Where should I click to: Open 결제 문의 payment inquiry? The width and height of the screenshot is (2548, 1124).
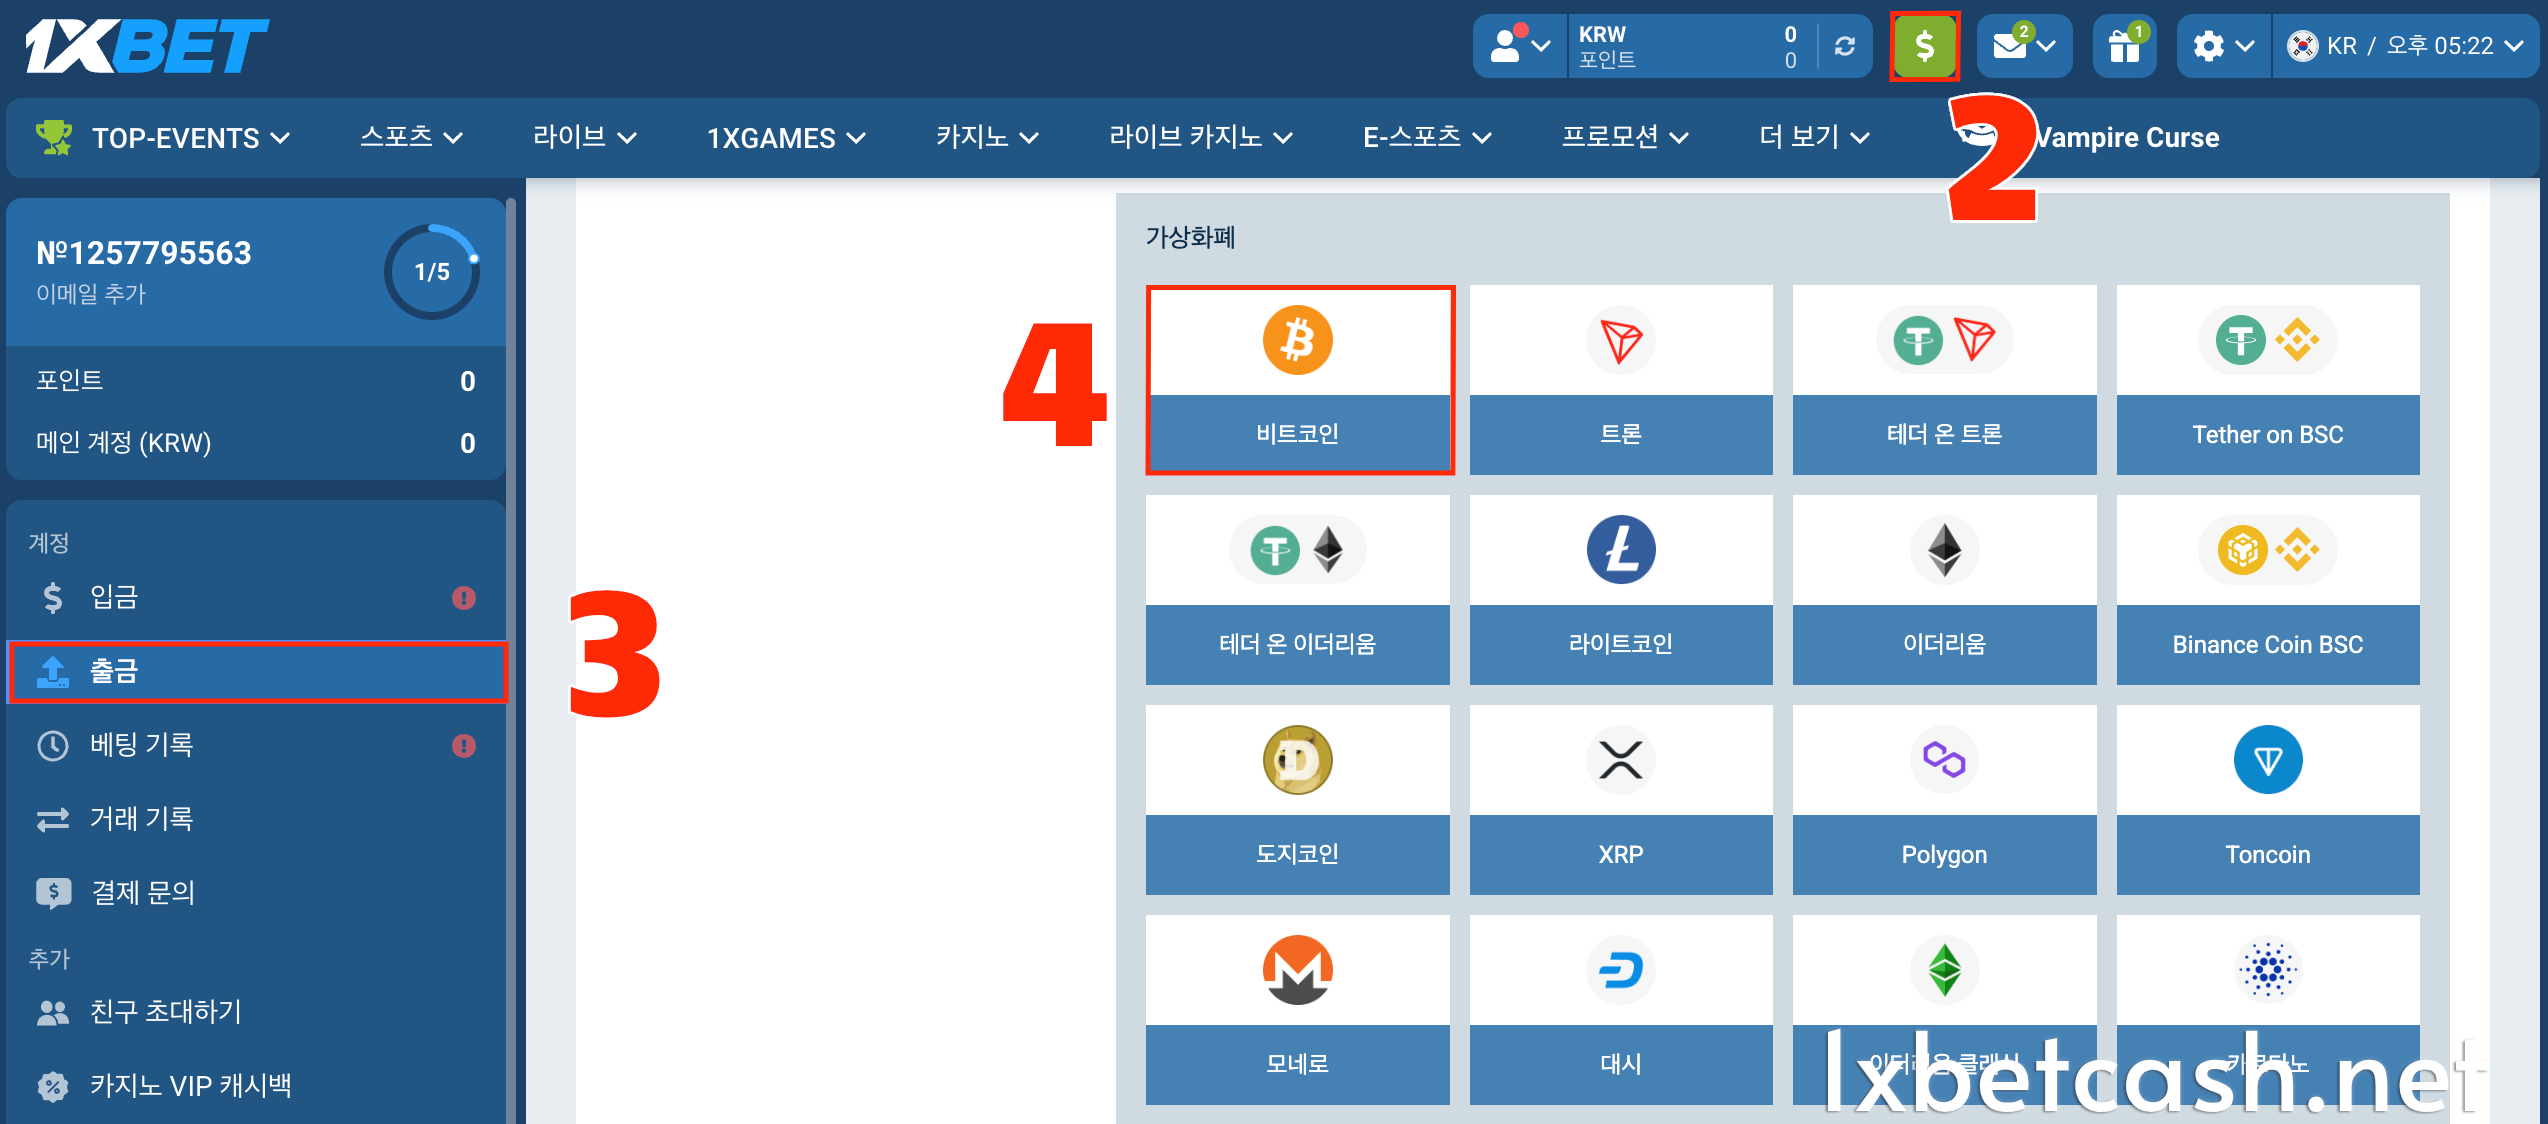(256, 892)
